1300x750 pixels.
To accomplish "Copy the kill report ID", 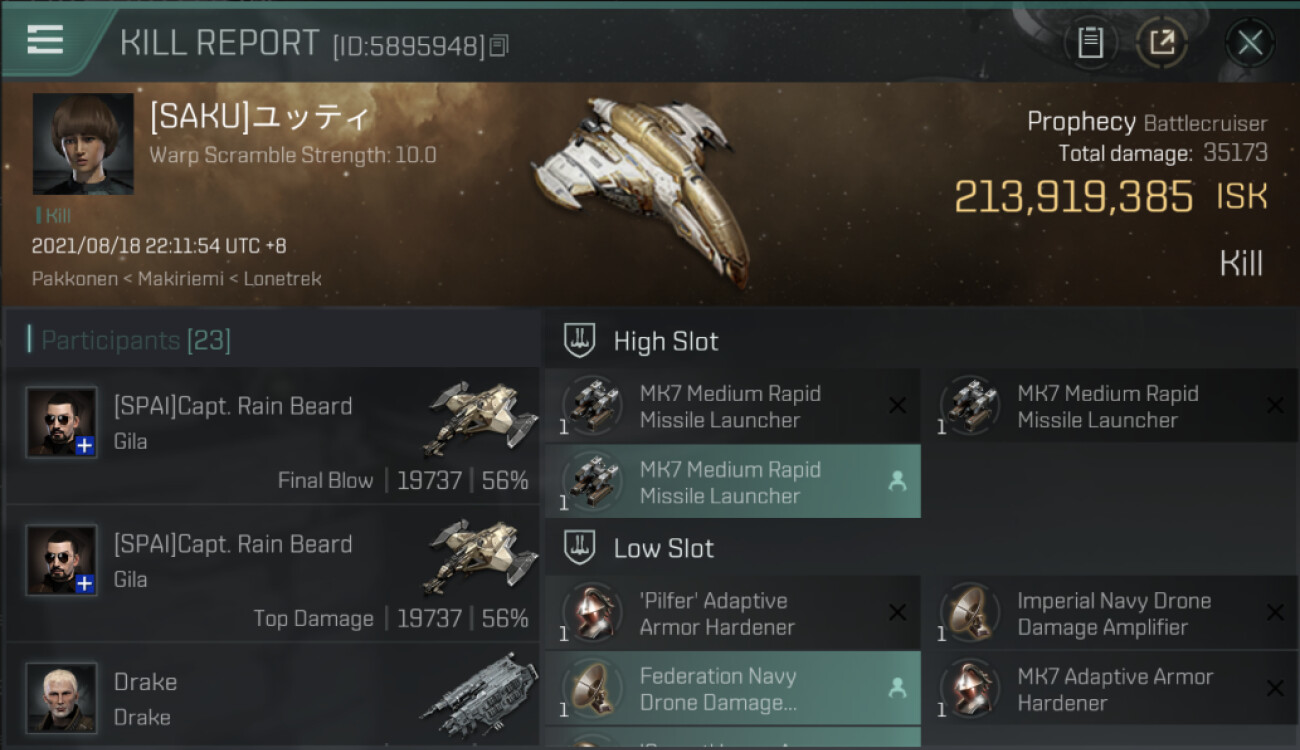I will (x=499, y=45).
